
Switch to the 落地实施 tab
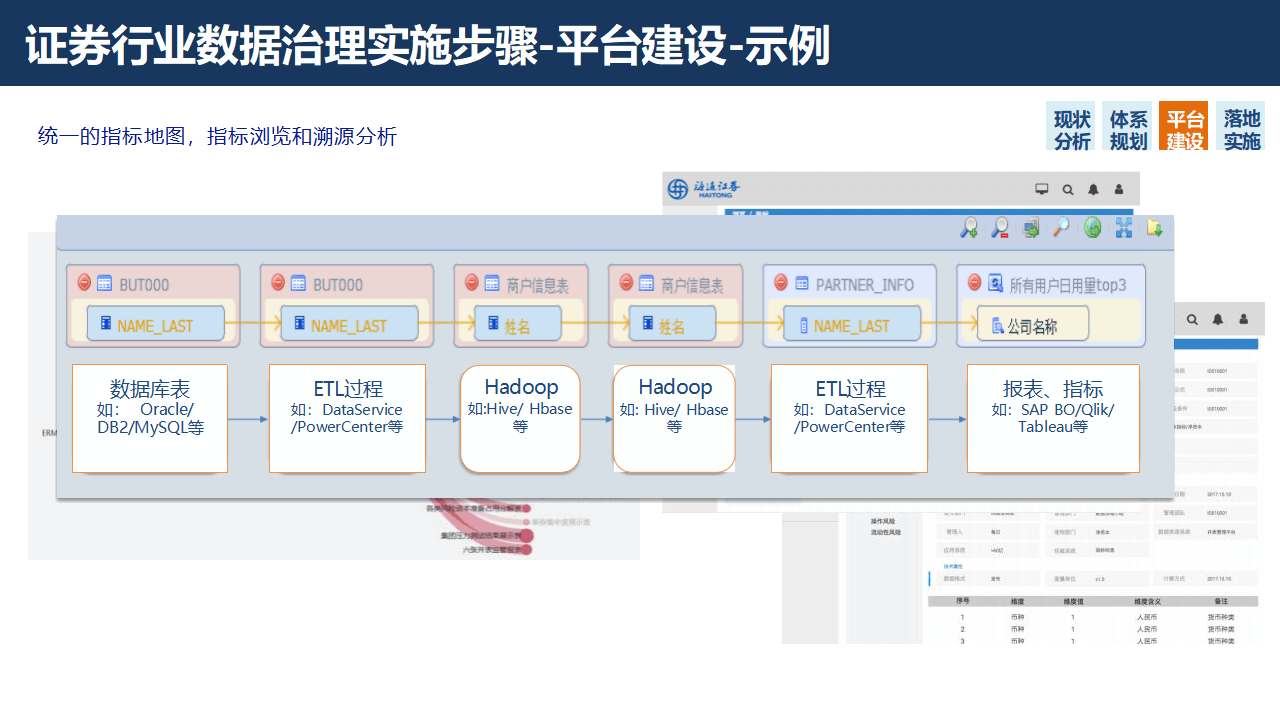pos(1241,127)
